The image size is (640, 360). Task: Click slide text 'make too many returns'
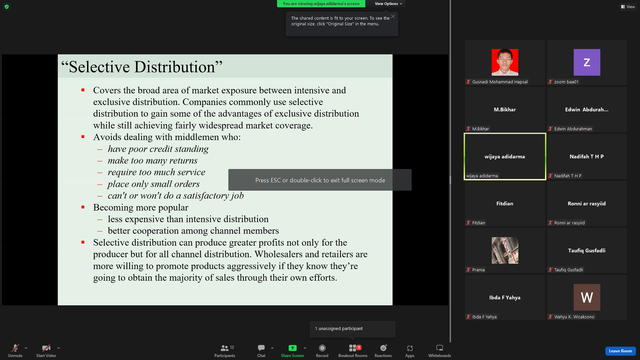point(153,160)
